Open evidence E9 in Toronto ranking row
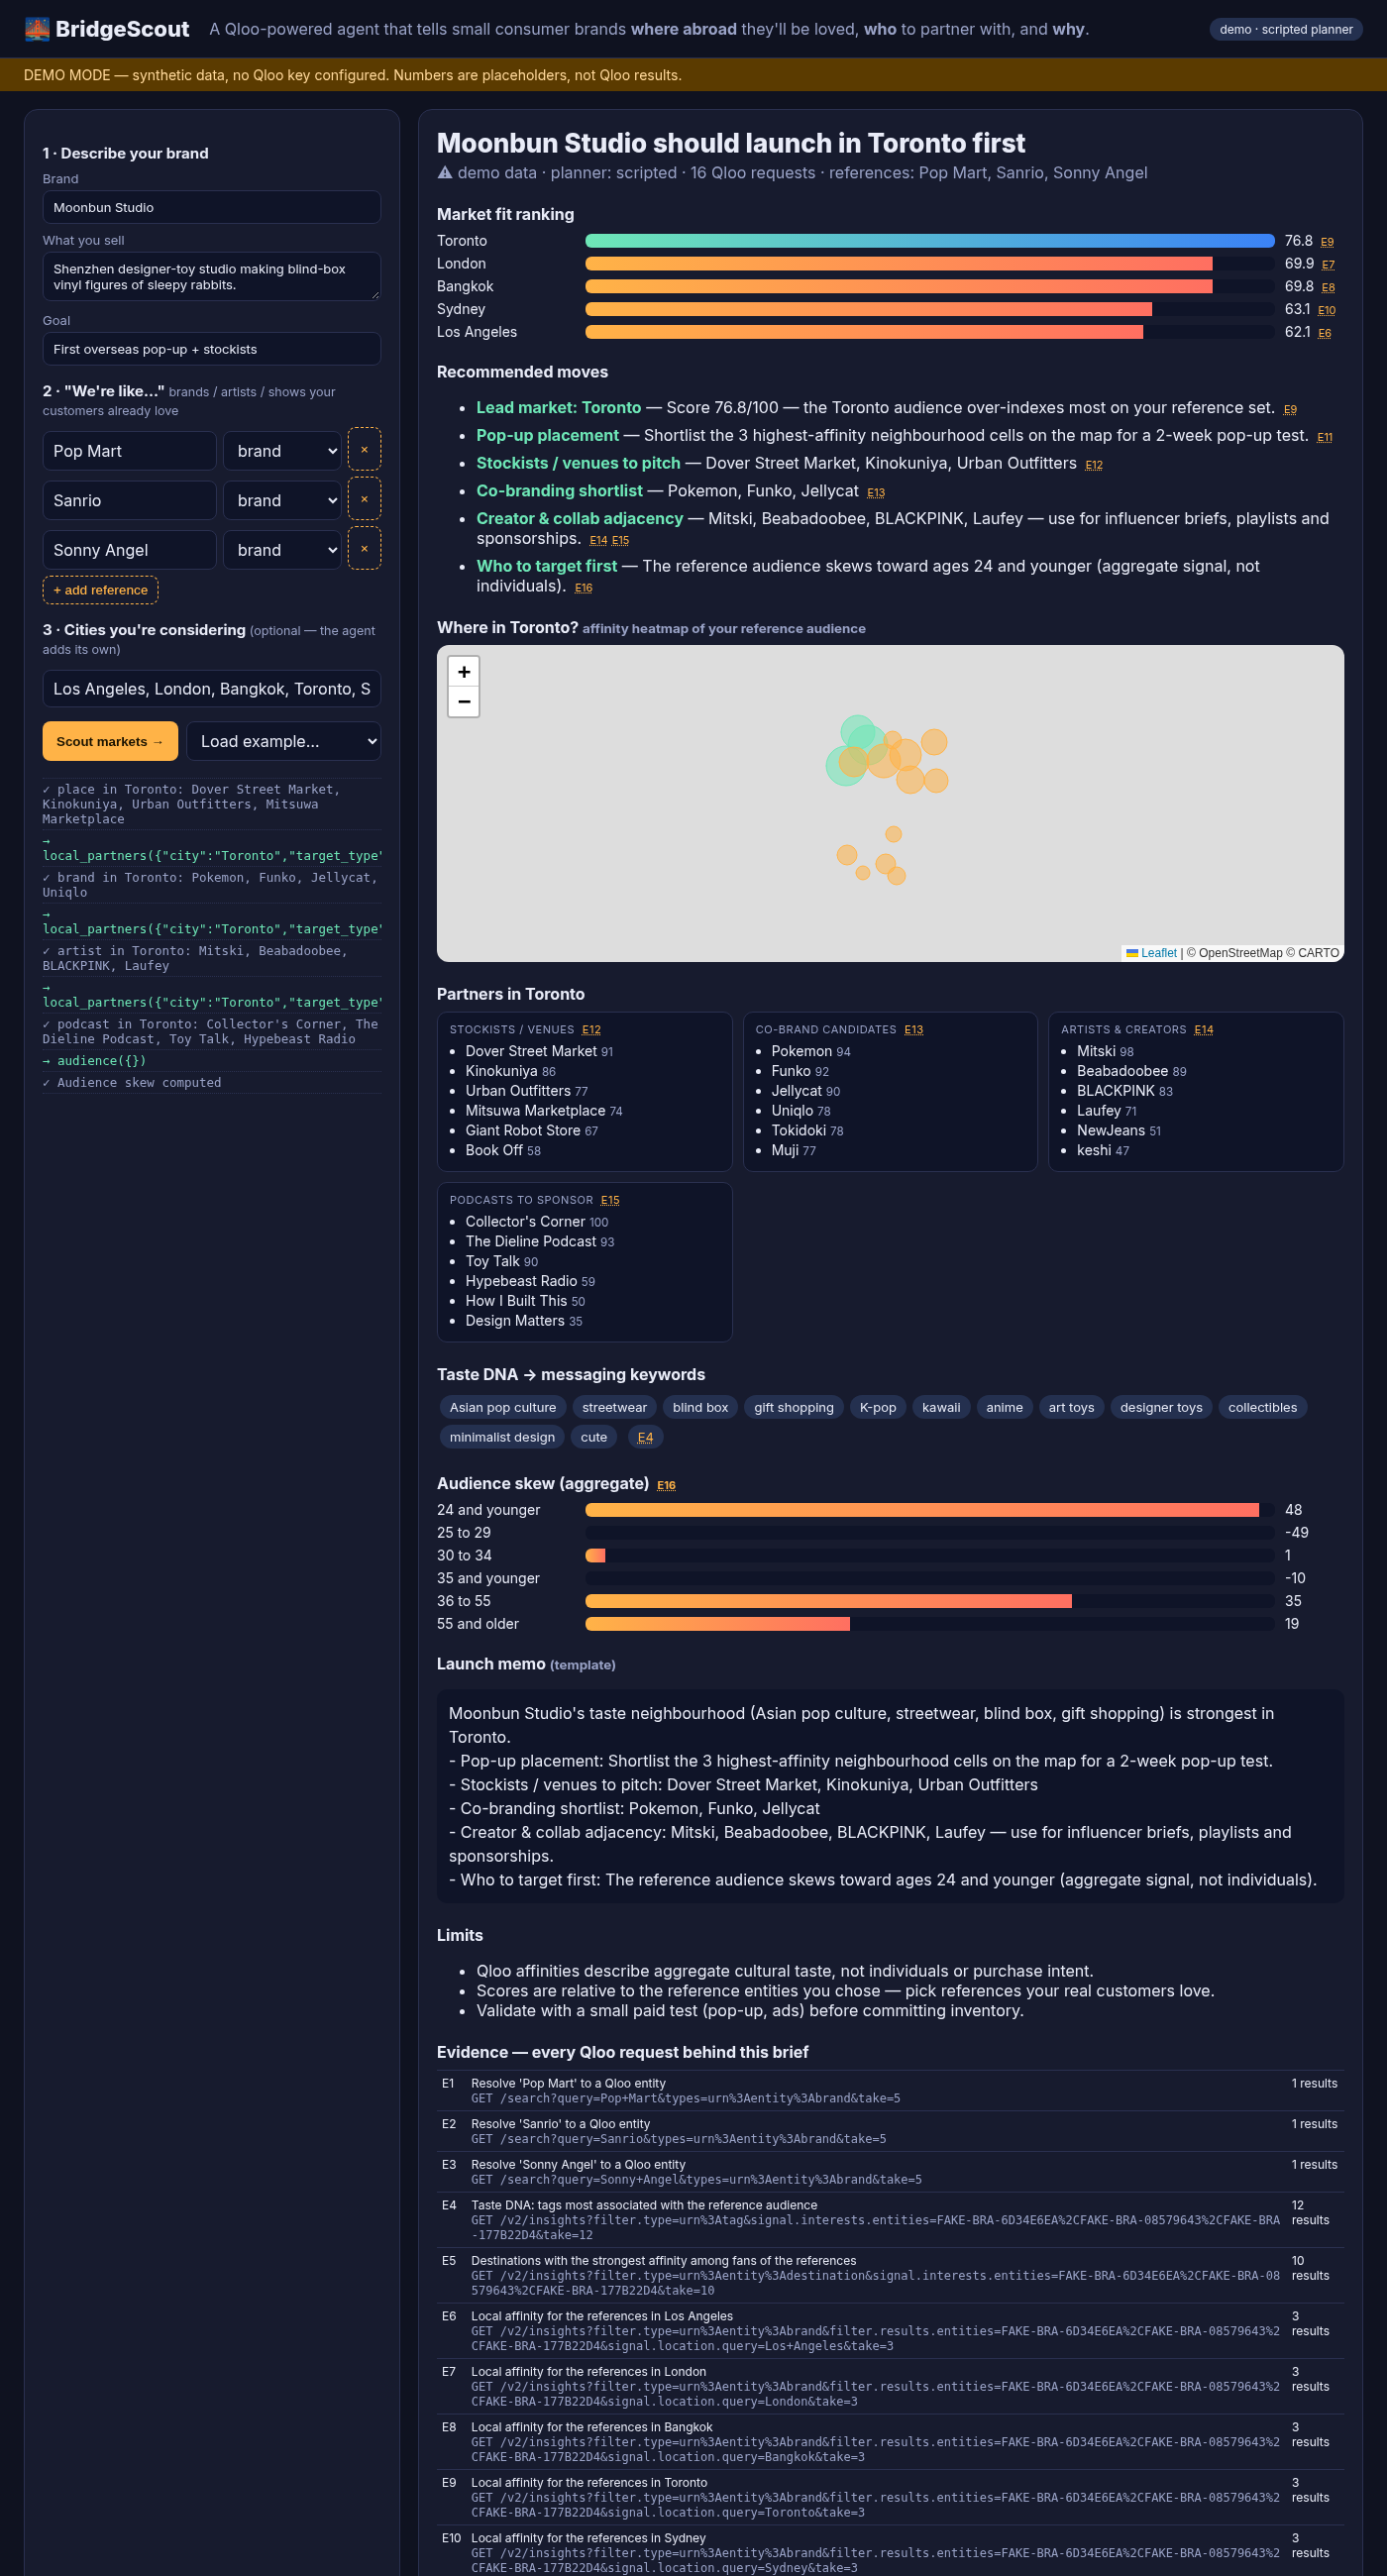Image resolution: width=1387 pixels, height=2576 pixels. point(1327,242)
